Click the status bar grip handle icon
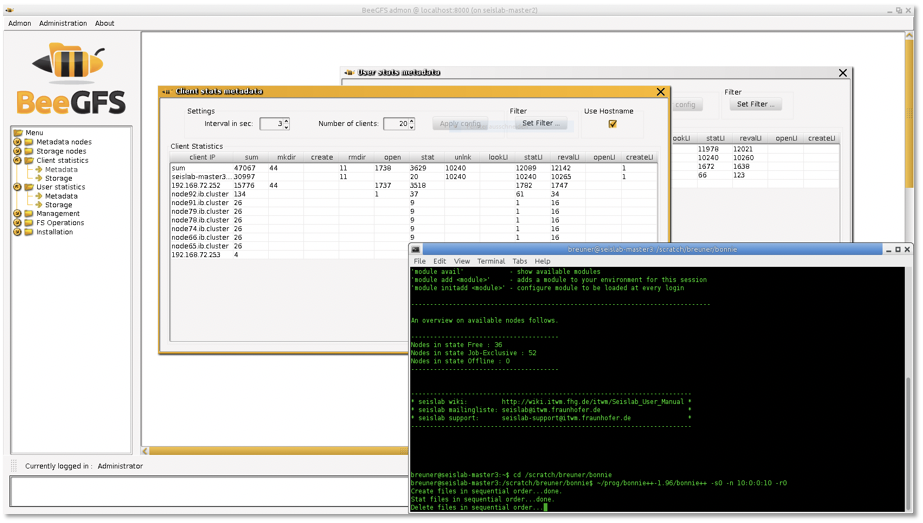Viewport: 923px width, 523px height. 14,466
